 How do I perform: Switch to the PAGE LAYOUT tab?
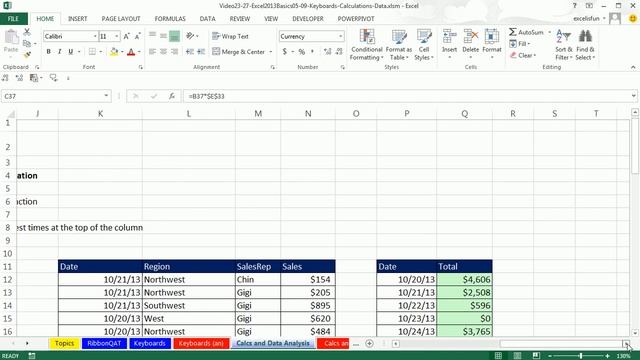click(121, 19)
